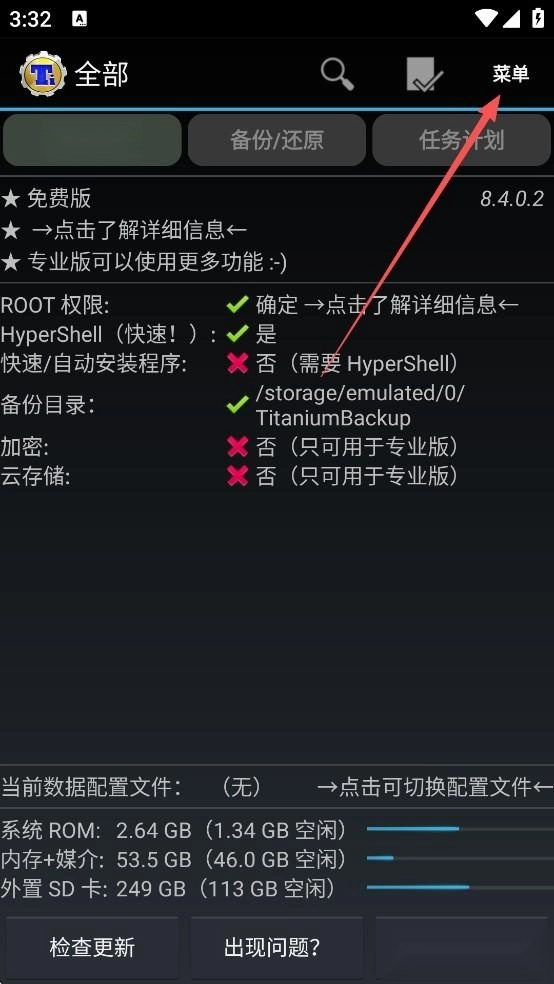Open backup directory path /storage/emulated/0/TitaniumBackup
The image size is (554, 984).
361,405
